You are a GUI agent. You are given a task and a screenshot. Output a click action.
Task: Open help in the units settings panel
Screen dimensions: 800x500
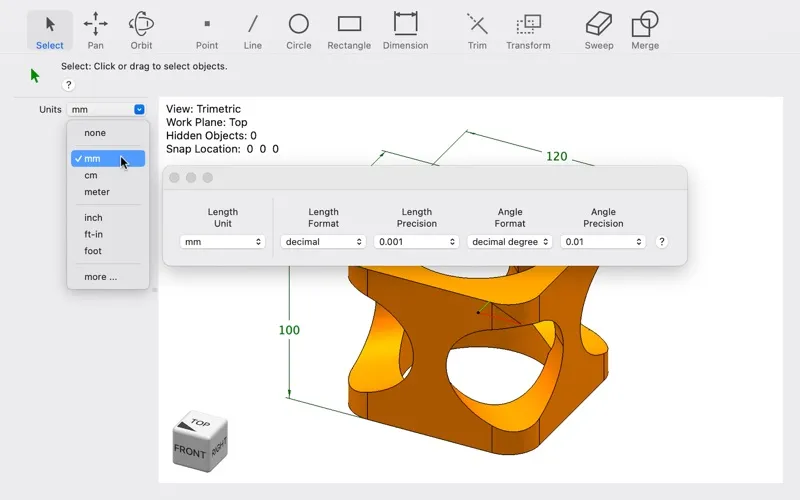pyautogui.click(x=662, y=242)
